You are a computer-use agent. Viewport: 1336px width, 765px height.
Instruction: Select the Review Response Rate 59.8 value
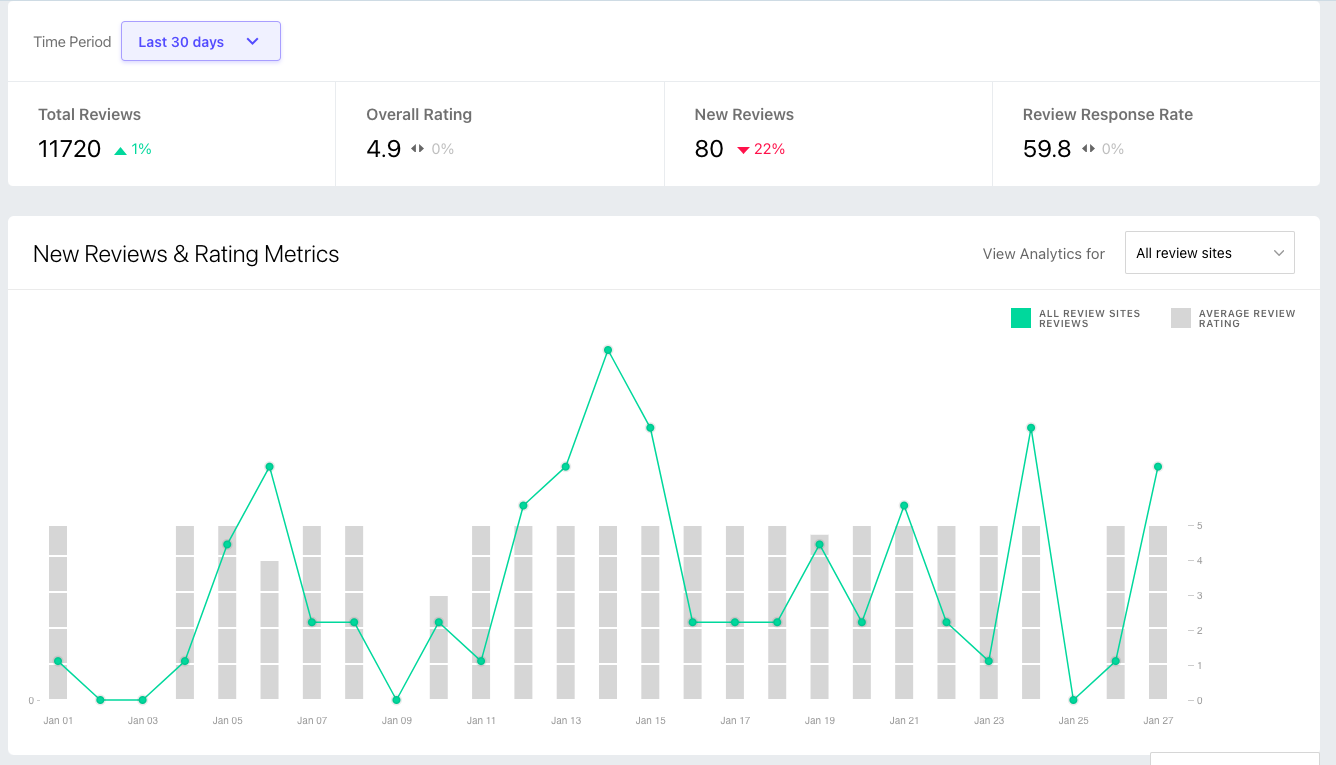click(x=1046, y=149)
